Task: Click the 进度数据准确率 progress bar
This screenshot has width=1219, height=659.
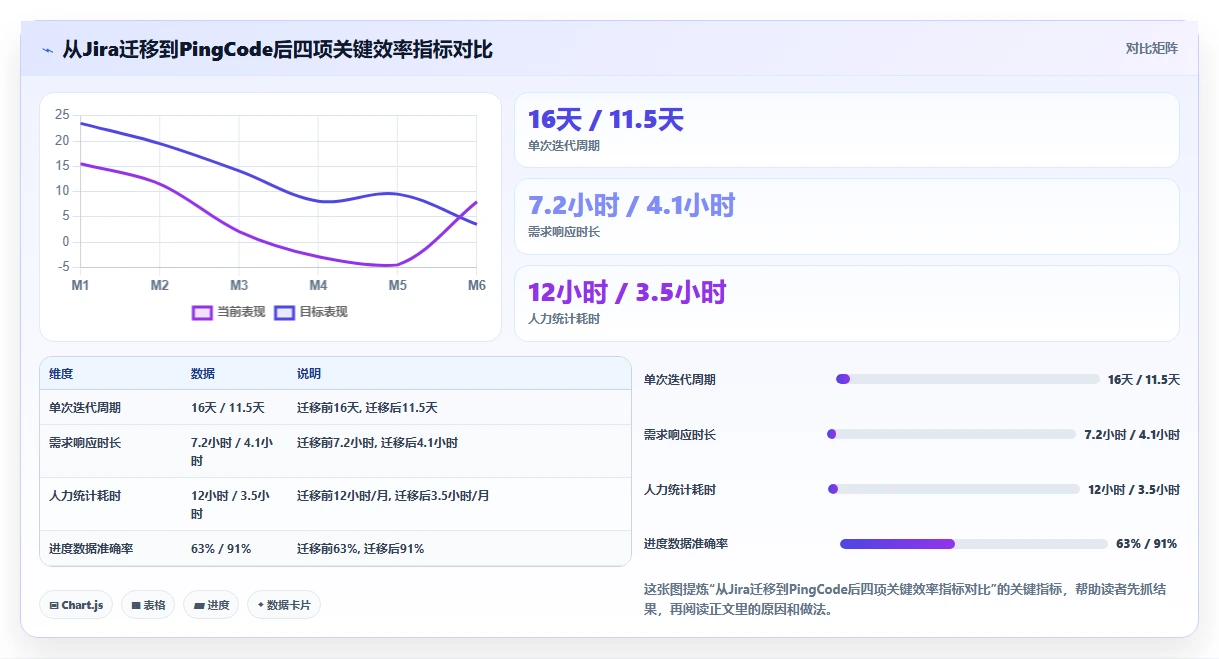Action: (x=974, y=544)
